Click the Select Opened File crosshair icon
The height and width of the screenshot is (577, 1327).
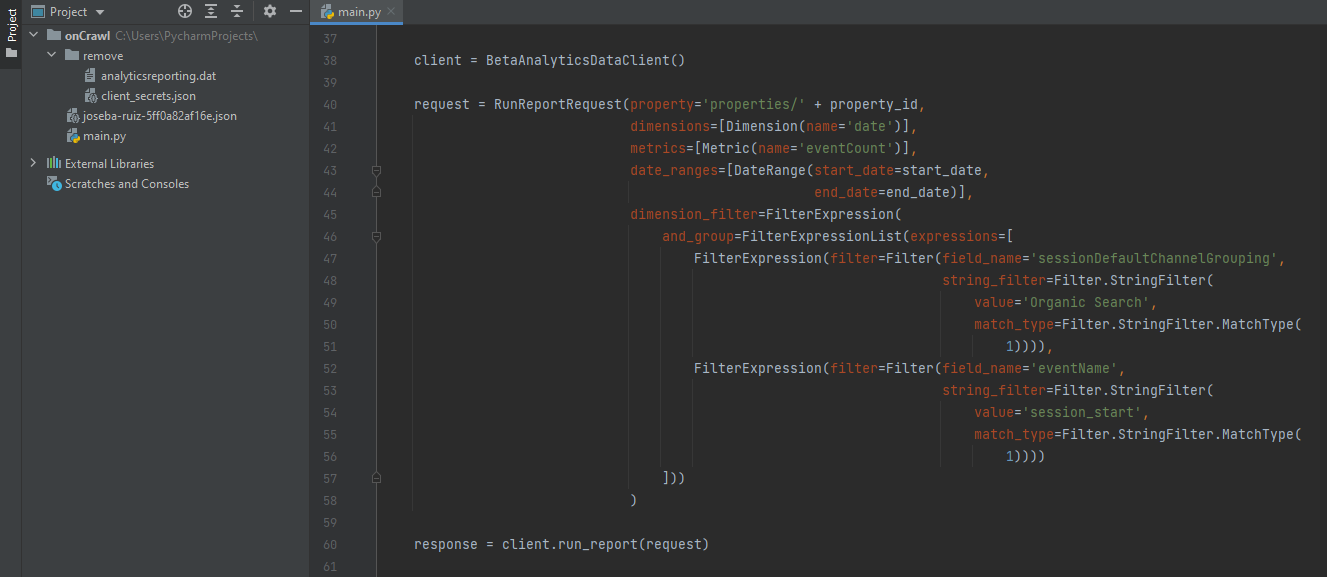184,11
